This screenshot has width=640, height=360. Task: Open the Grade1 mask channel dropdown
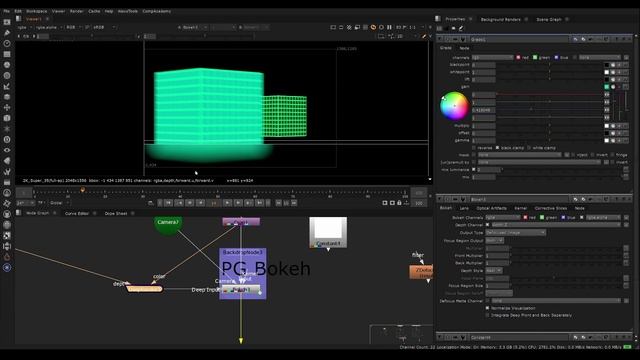click(520, 155)
